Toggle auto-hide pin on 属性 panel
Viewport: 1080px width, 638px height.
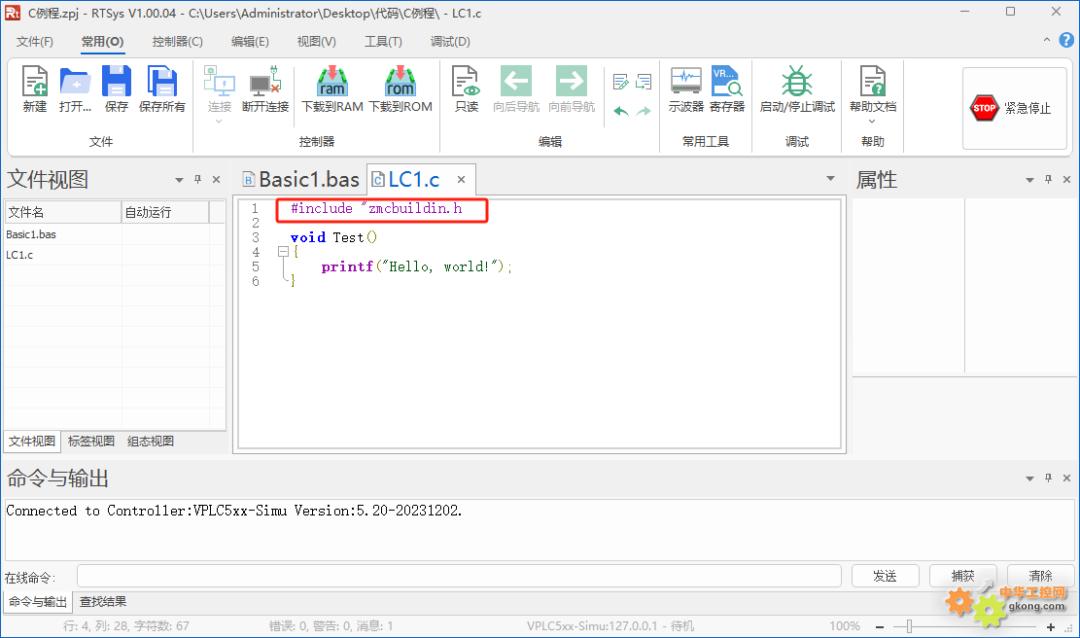tap(1048, 180)
